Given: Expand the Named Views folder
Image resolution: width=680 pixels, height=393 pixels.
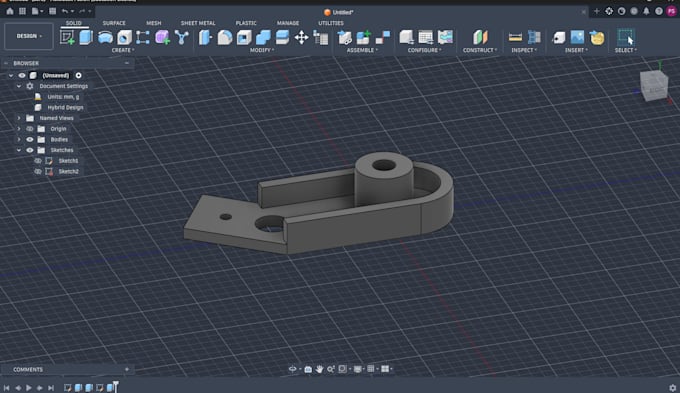Looking at the screenshot, I should click(x=19, y=118).
